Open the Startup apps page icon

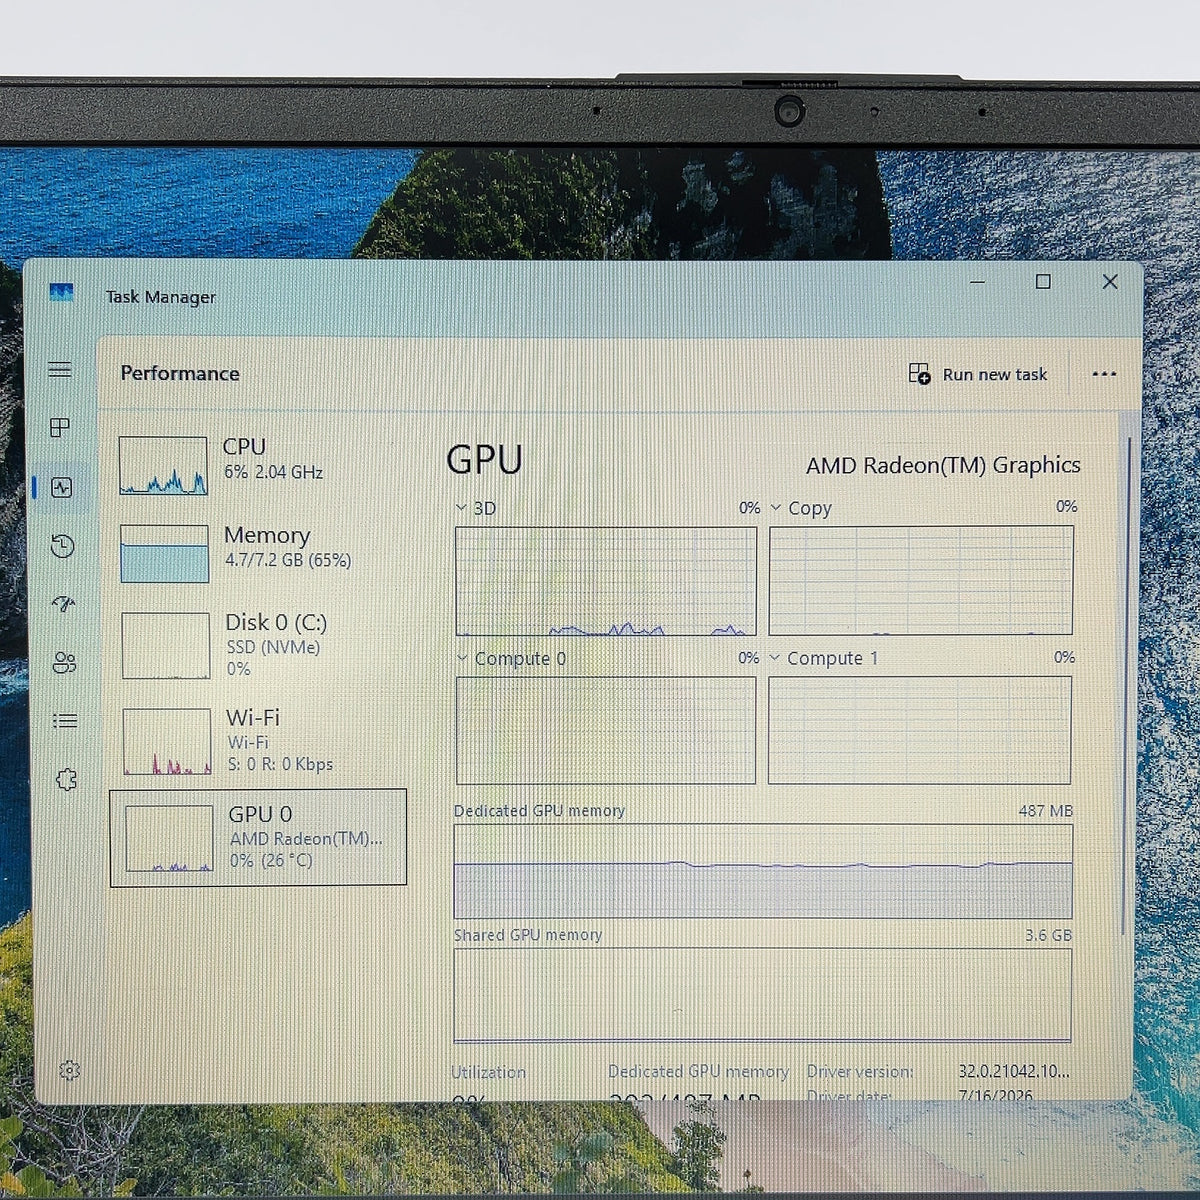pyautogui.click(x=63, y=604)
